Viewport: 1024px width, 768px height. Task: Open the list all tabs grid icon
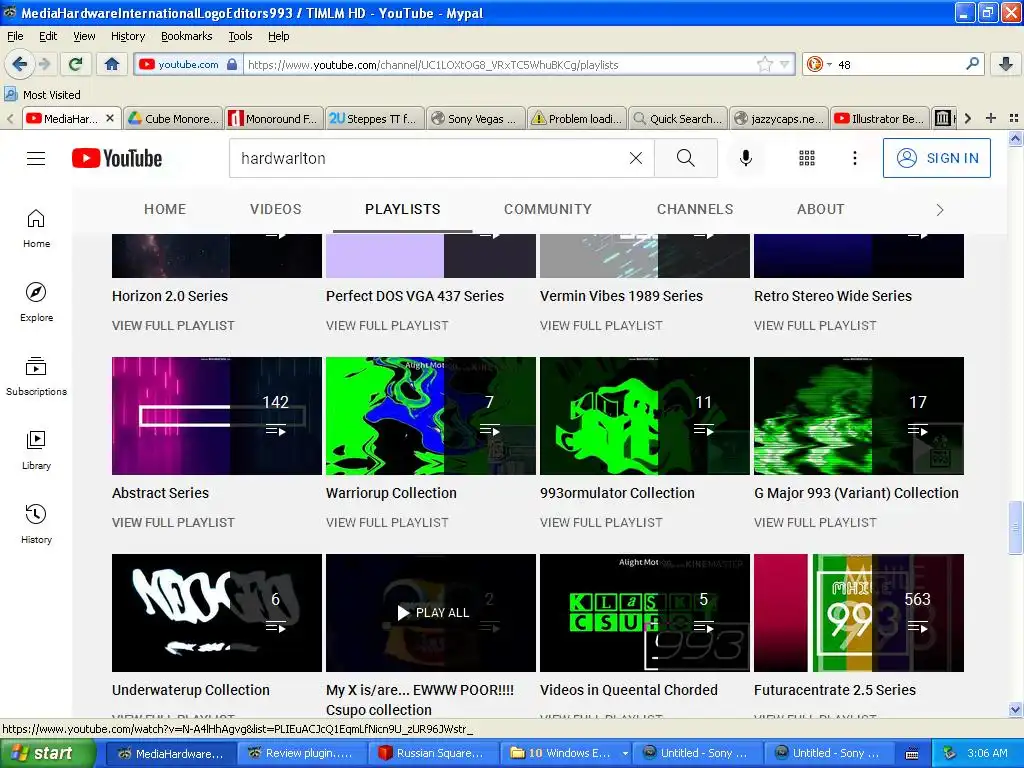[x=1014, y=118]
